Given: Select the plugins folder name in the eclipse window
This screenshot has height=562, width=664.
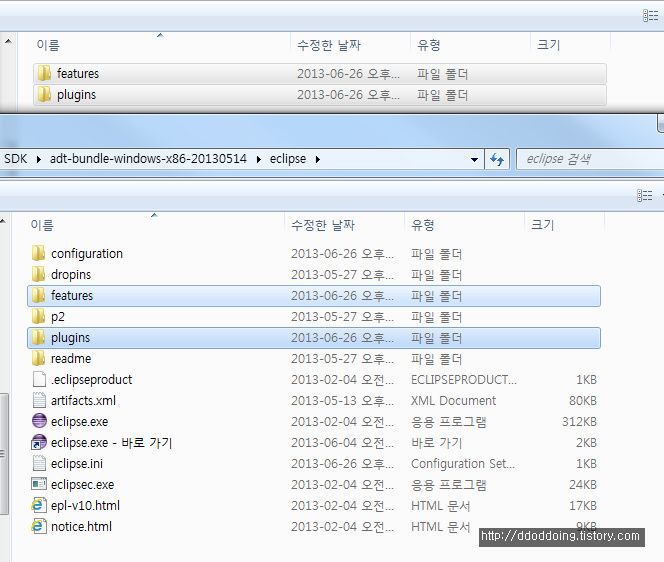Looking at the screenshot, I should point(70,338).
